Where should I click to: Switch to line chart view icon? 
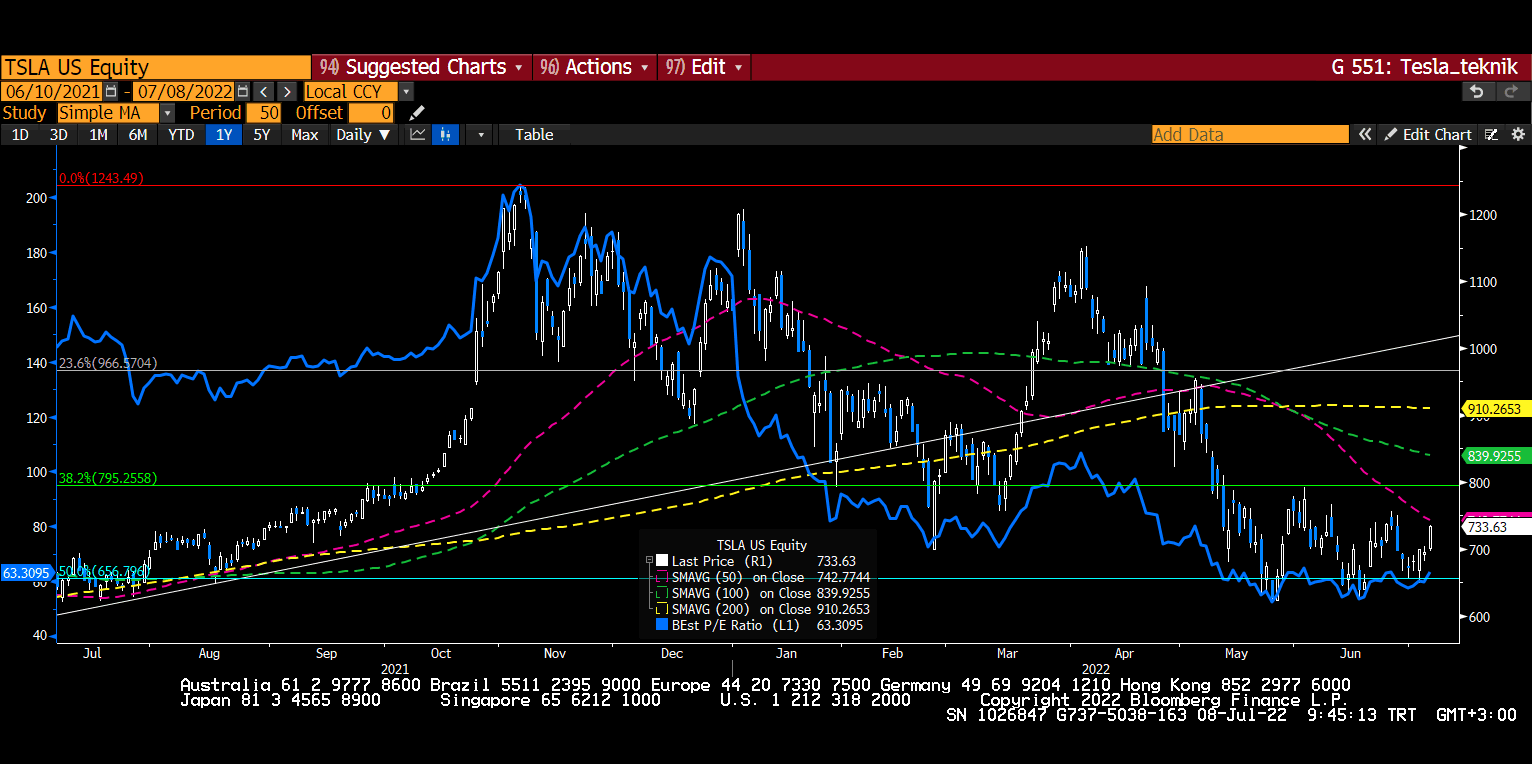point(418,134)
